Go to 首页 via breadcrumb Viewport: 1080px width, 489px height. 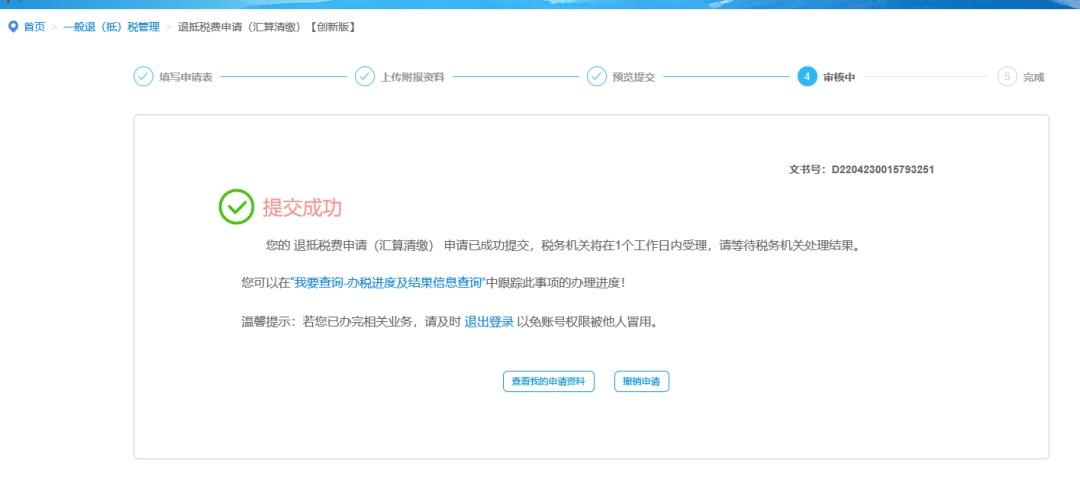pyautogui.click(x=34, y=27)
